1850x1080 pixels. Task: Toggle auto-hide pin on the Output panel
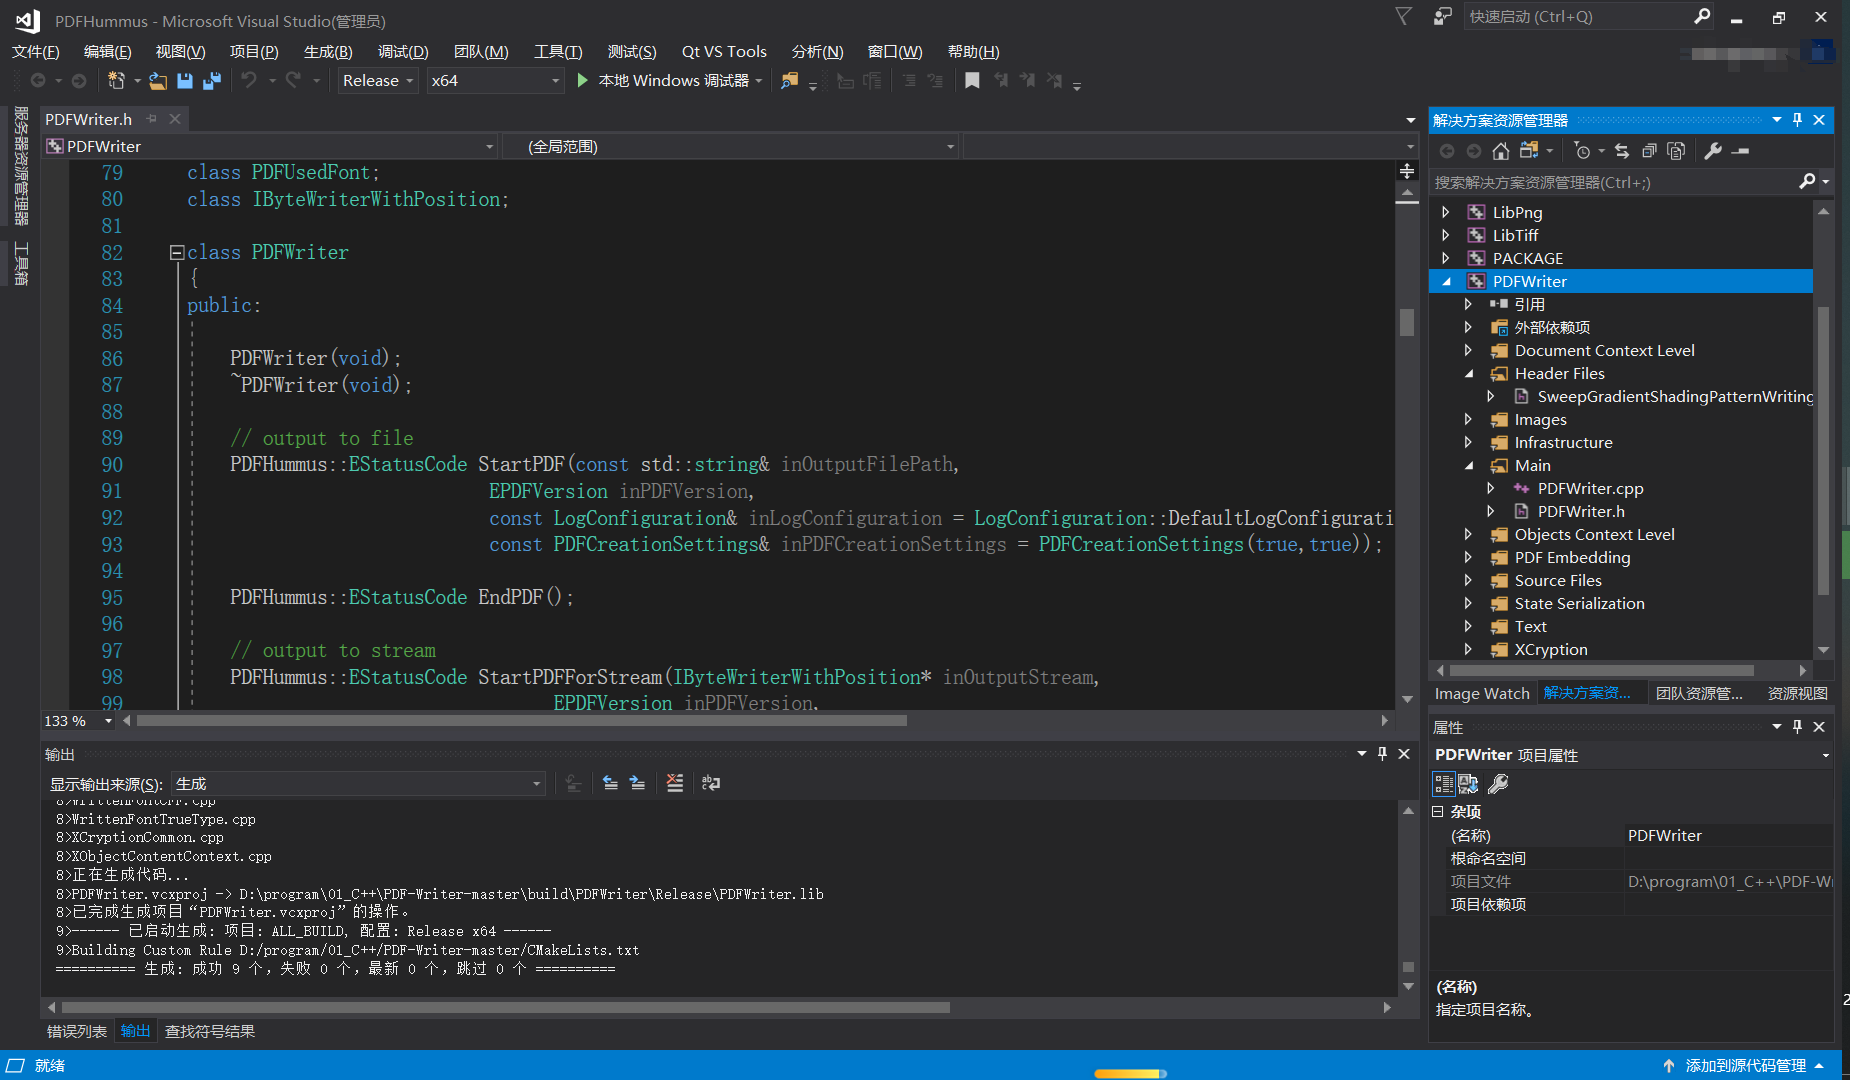coord(1382,753)
